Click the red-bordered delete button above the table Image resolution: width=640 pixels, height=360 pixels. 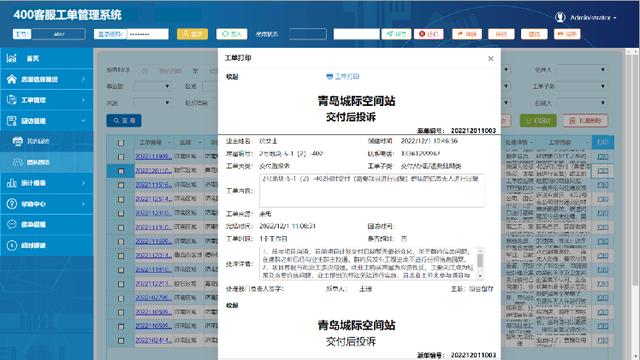click(585, 120)
